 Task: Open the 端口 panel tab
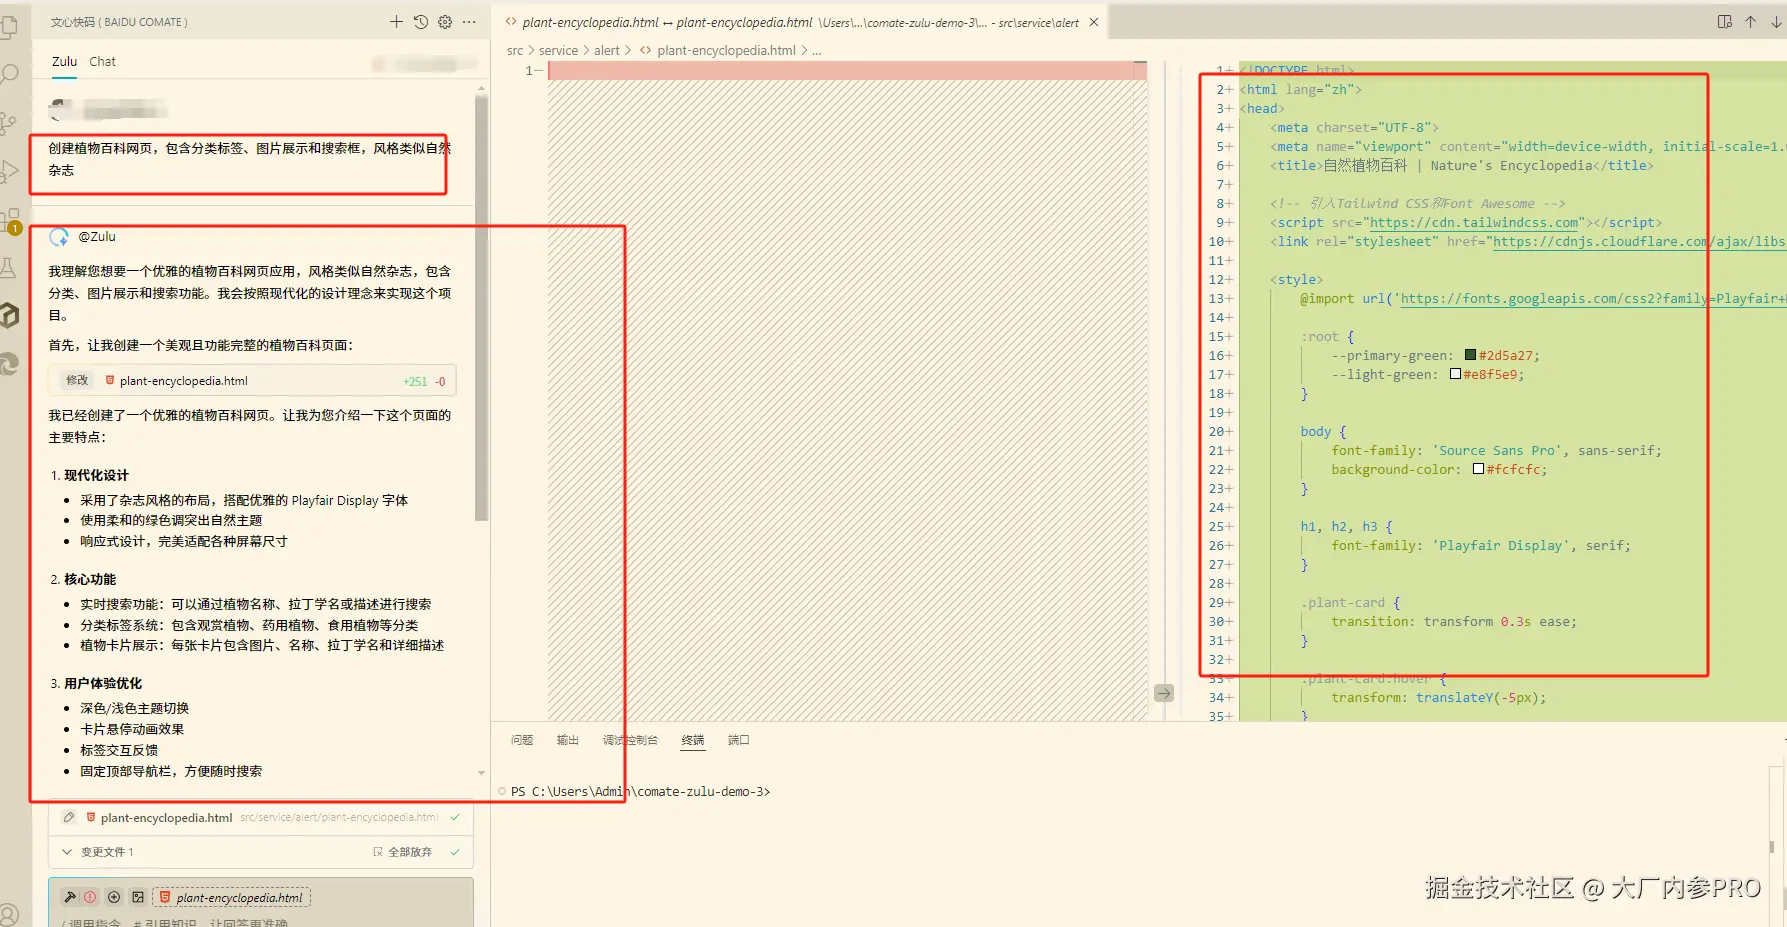pos(739,740)
